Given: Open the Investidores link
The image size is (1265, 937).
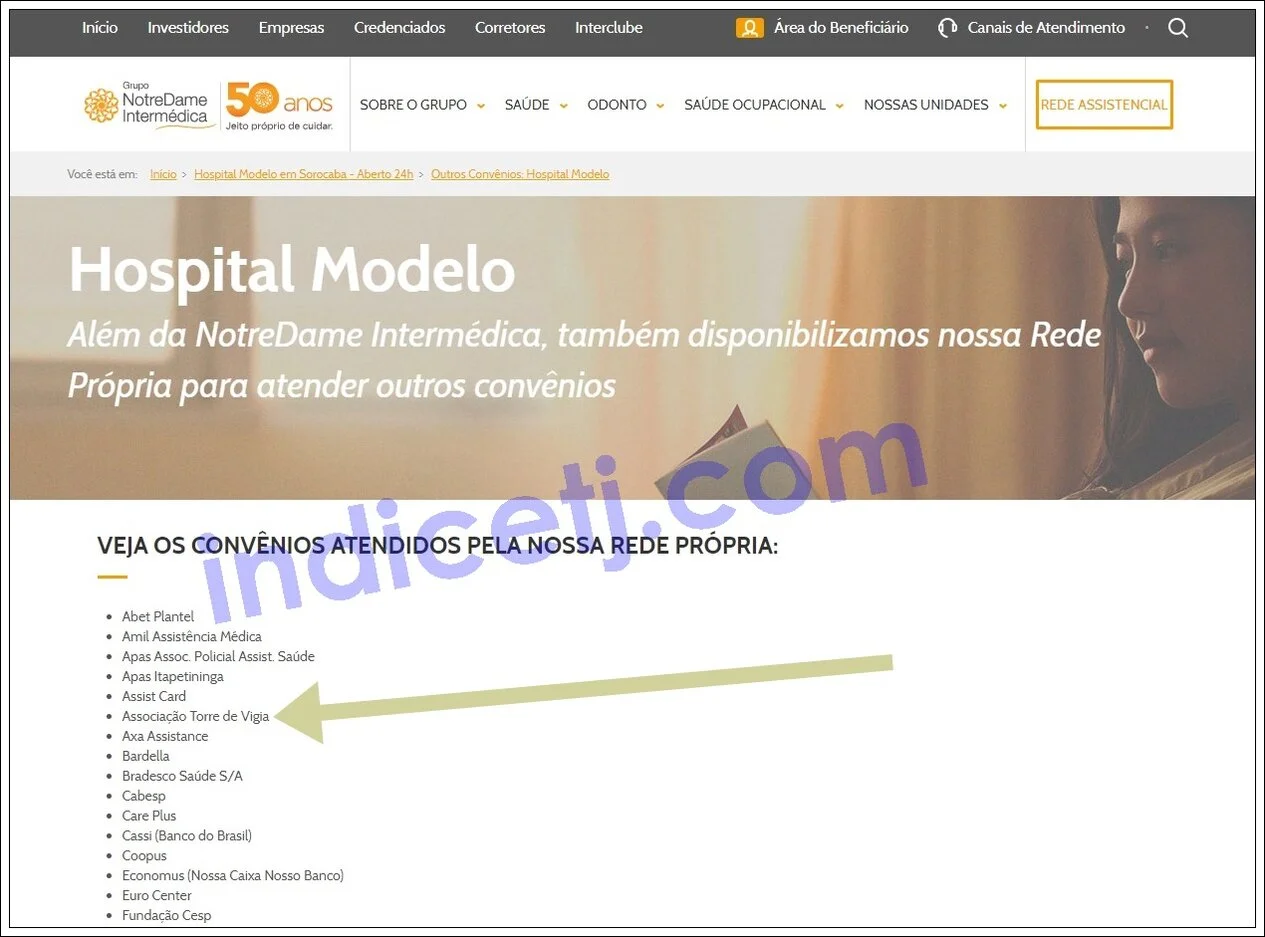Looking at the screenshot, I should [188, 28].
